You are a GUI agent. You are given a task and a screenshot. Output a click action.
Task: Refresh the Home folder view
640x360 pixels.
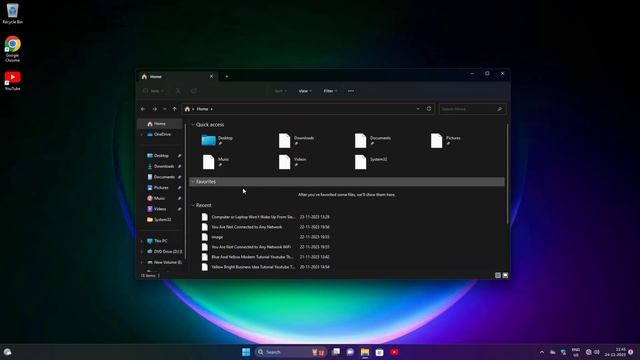pos(429,109)
